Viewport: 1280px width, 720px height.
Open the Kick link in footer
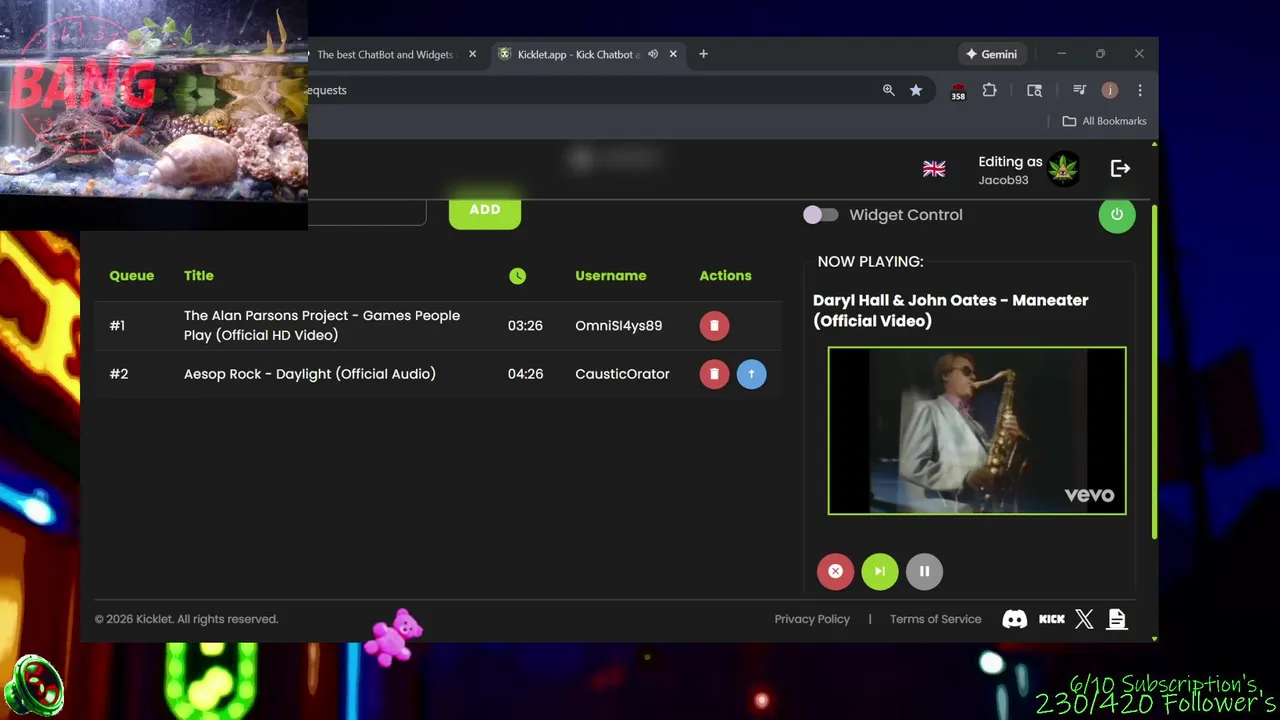coord(1052,619)
